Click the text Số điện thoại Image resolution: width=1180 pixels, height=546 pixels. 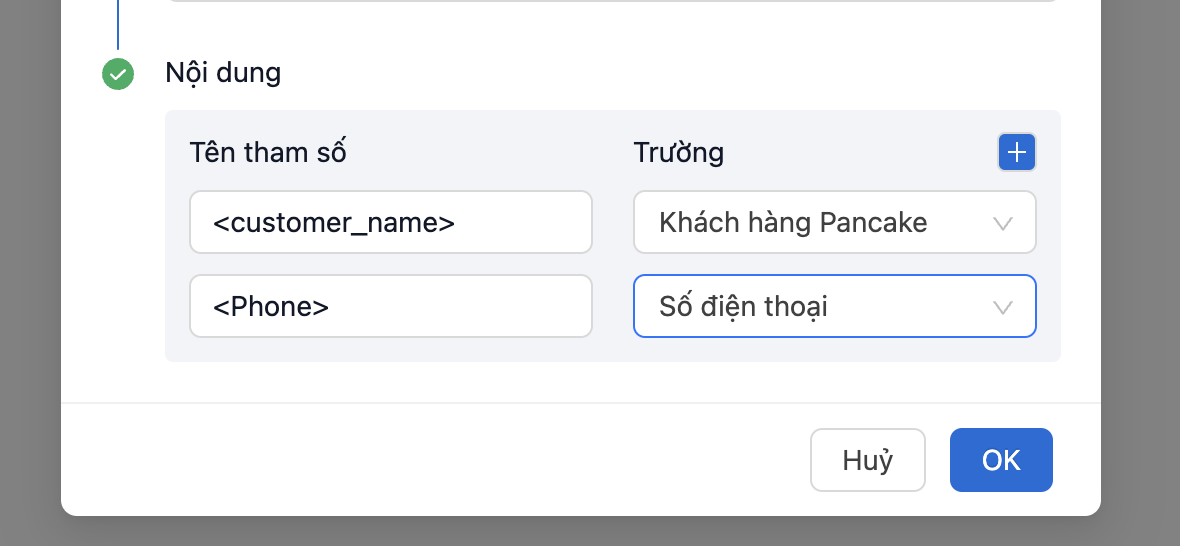tap(743, 307)
